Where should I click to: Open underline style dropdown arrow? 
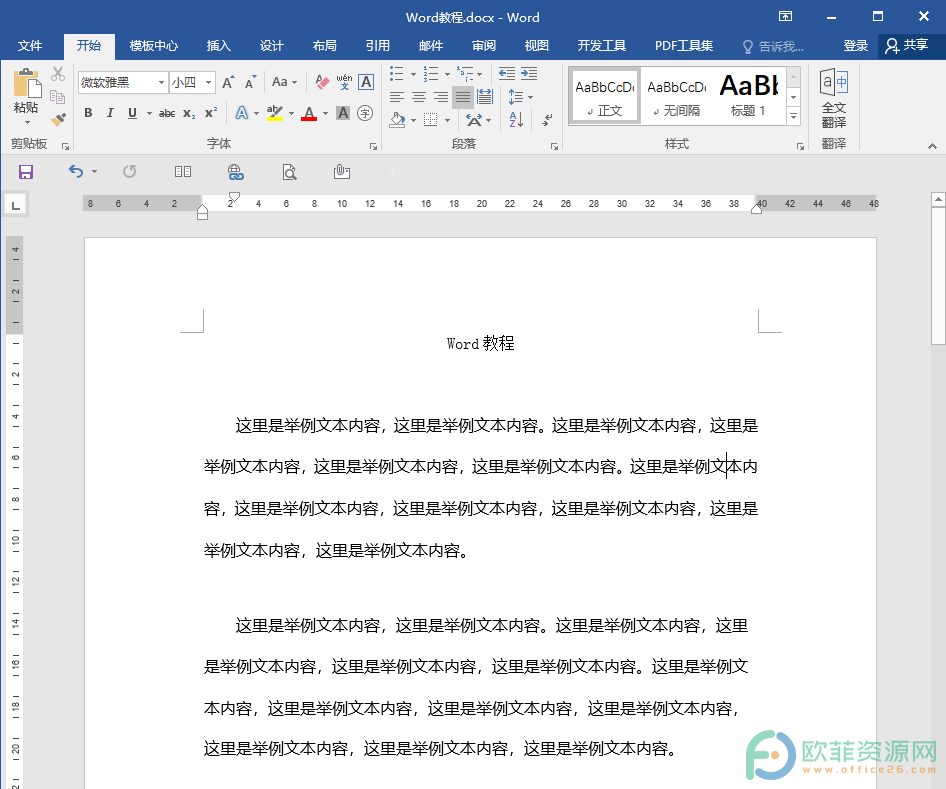tap(149, 113)
